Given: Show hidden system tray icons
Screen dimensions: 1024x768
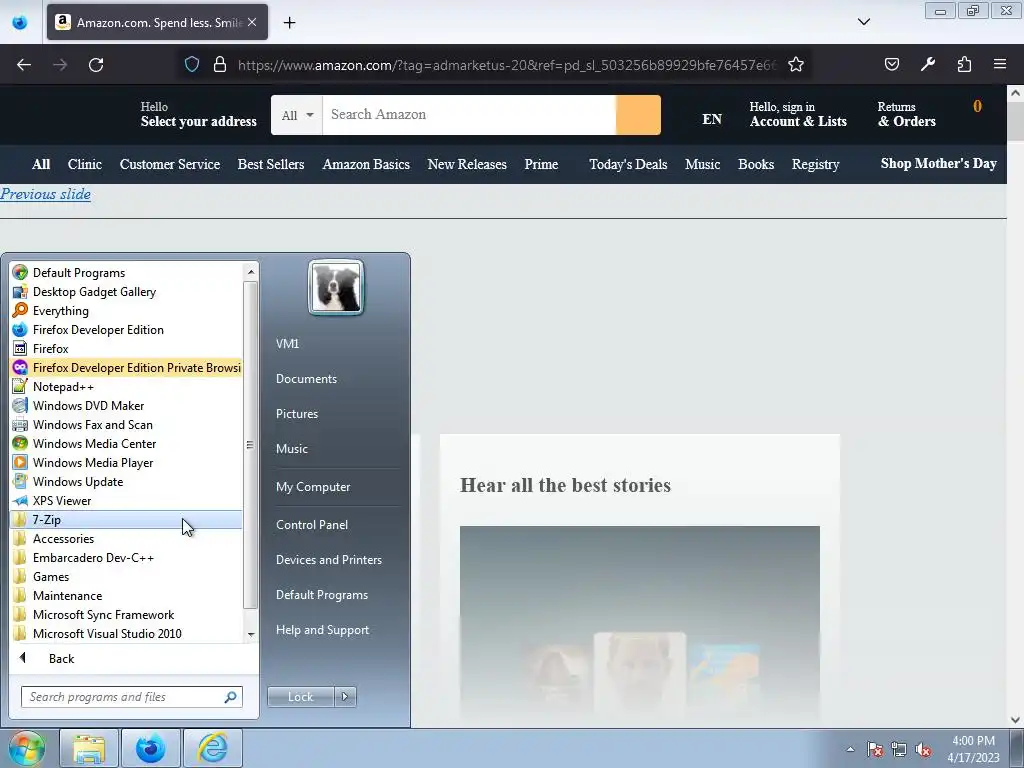Looking at the screenshot, I should (850, 749).
